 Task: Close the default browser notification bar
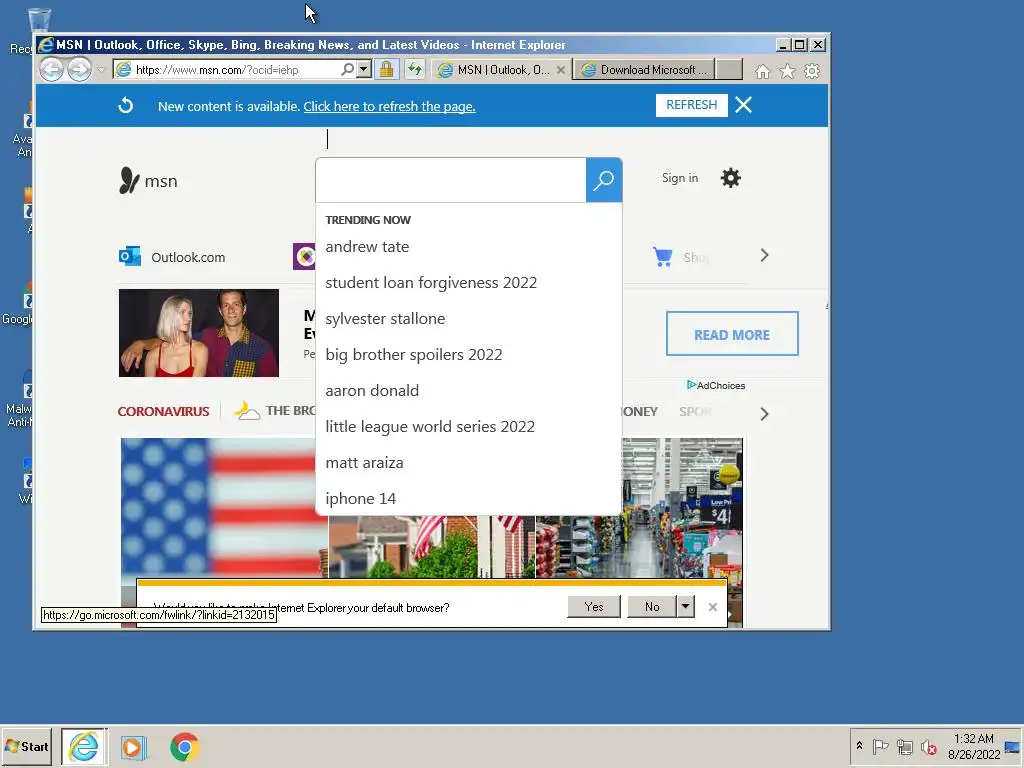[712, 607]
